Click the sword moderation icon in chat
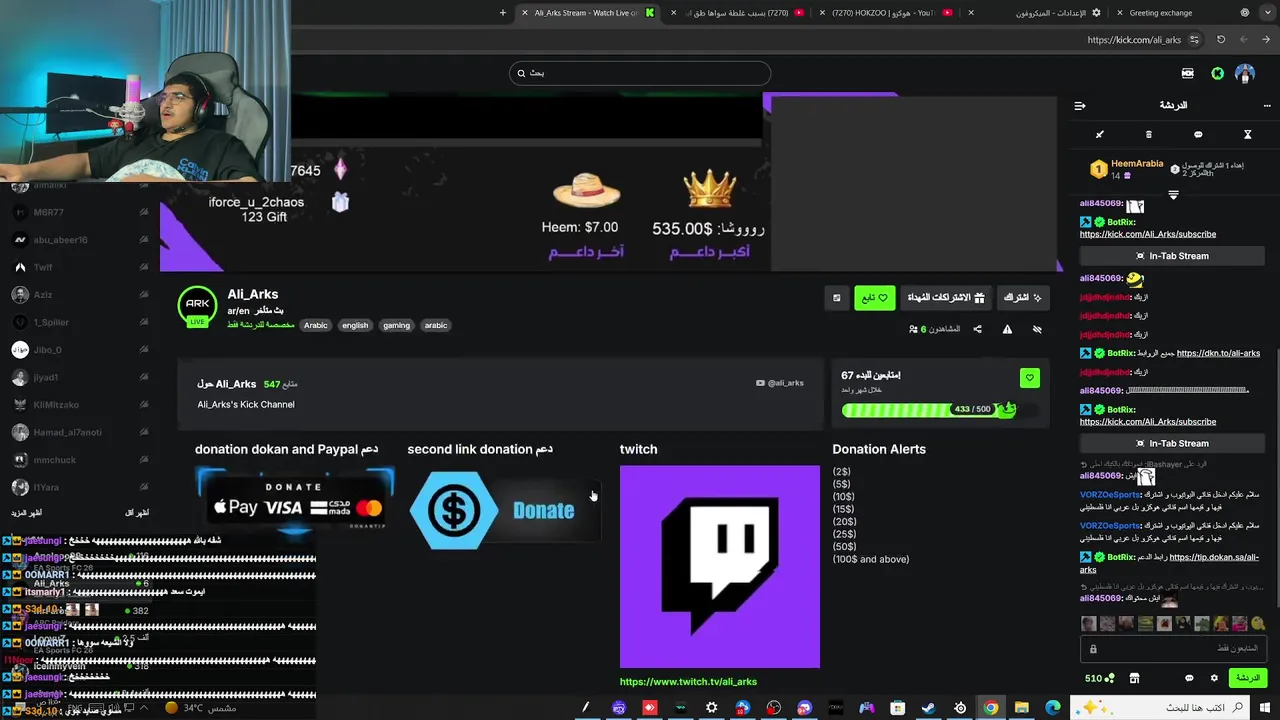1280x720 pixels. tap(1100, 134)
